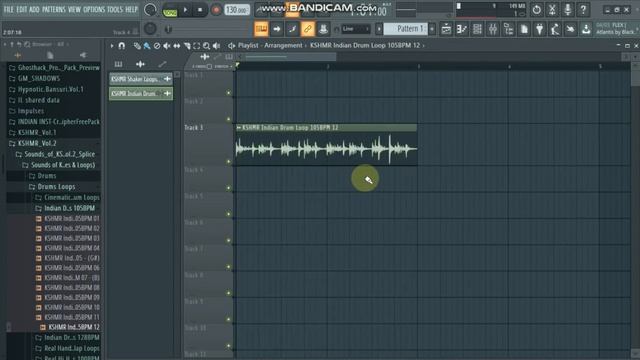Open the TOOLS menu
The image size is (640, 360).
(x=115, y=9)
